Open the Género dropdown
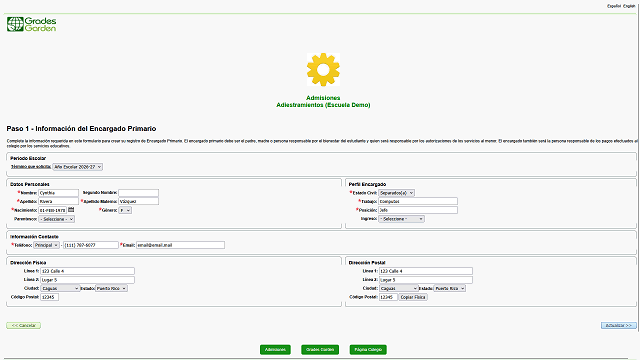This screenshot has height=360, width=640. [x=125, y=210]
